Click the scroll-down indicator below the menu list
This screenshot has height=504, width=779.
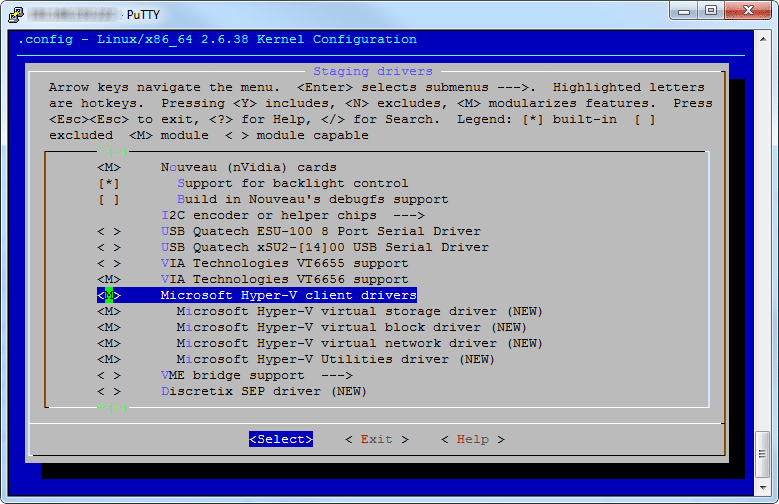[x=112, y=408]
